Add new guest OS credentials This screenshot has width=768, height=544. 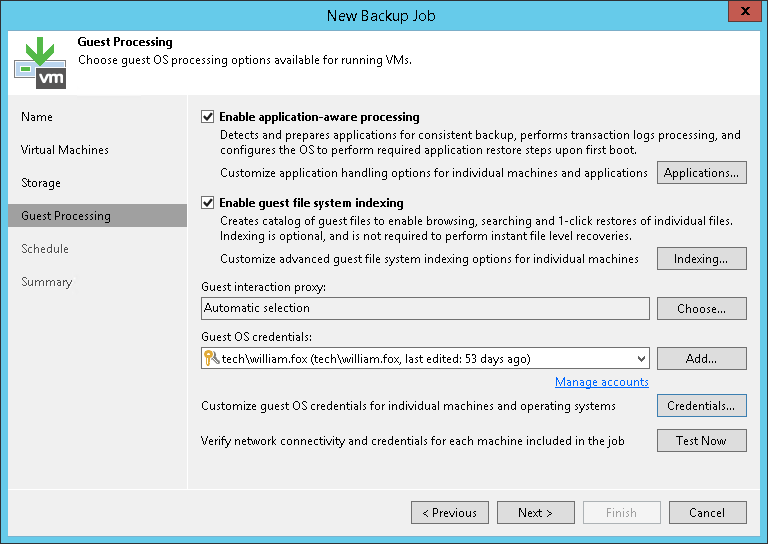click(x=701, y=358)
